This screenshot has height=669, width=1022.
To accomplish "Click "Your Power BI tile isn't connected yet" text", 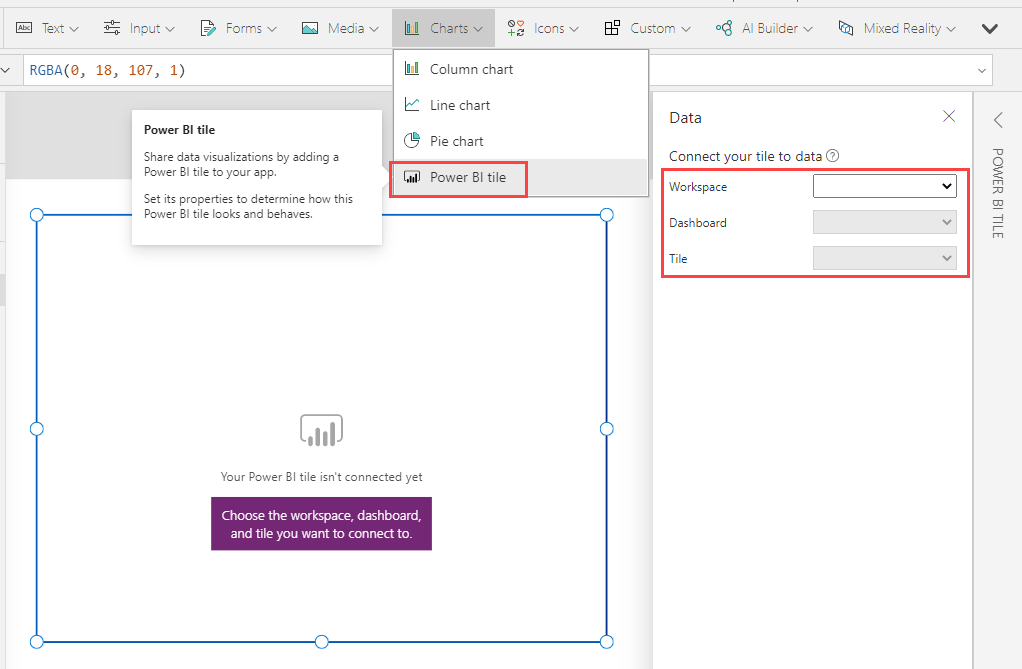I will [x=321, y=477].
